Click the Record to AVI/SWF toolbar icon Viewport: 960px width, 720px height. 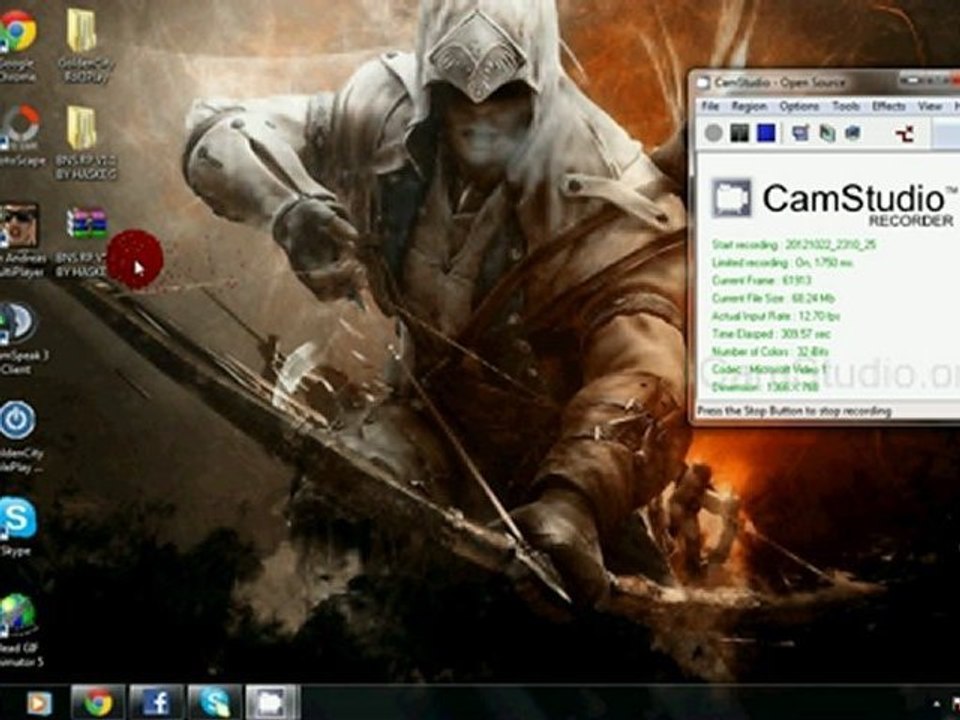[x=827, y=133]
